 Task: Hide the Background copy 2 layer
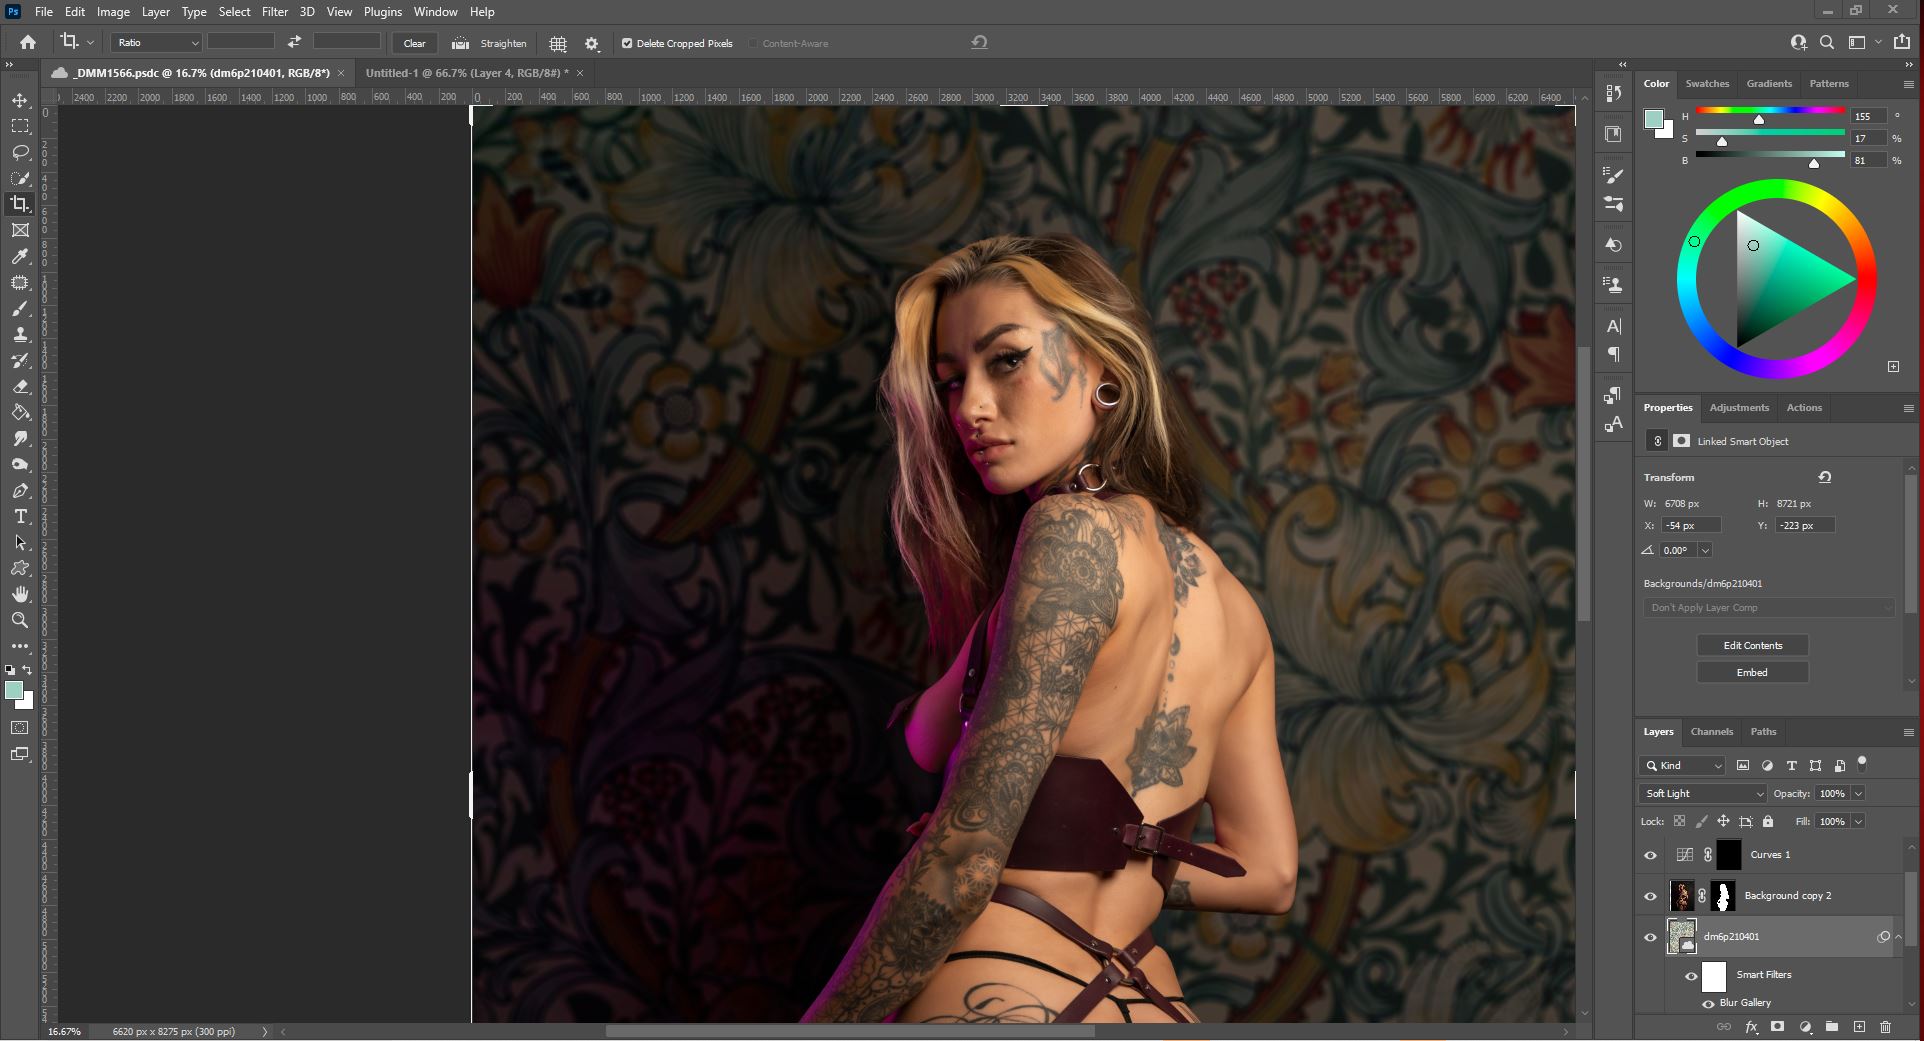click(1651, 896)
